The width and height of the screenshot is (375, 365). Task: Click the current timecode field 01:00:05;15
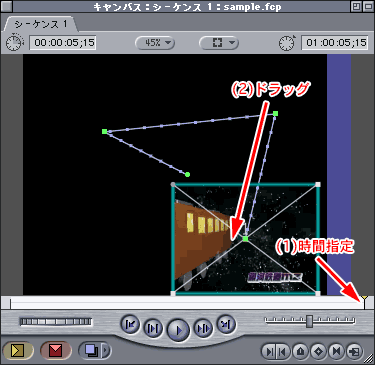(335, 43)
